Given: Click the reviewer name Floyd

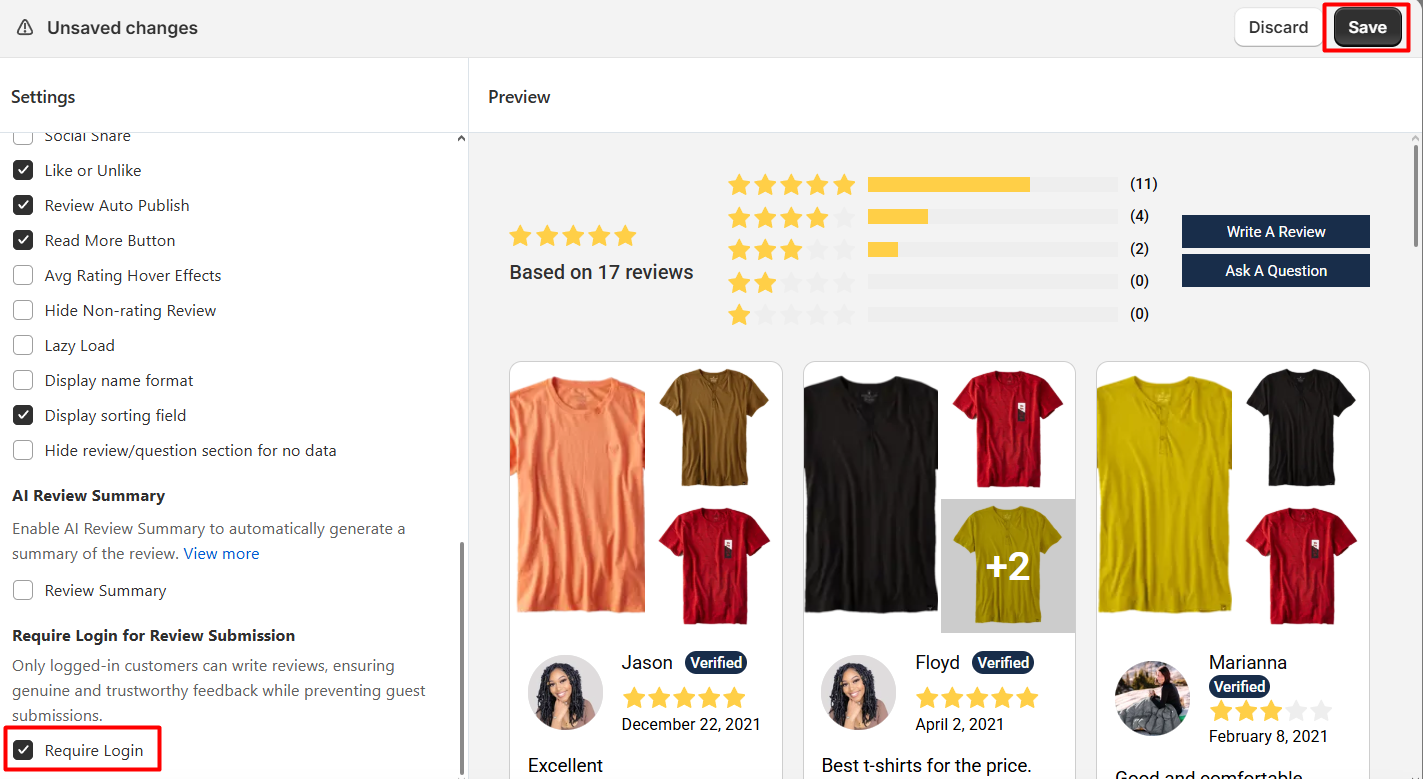Looking at the screenshot, I should tap(937, 662).
